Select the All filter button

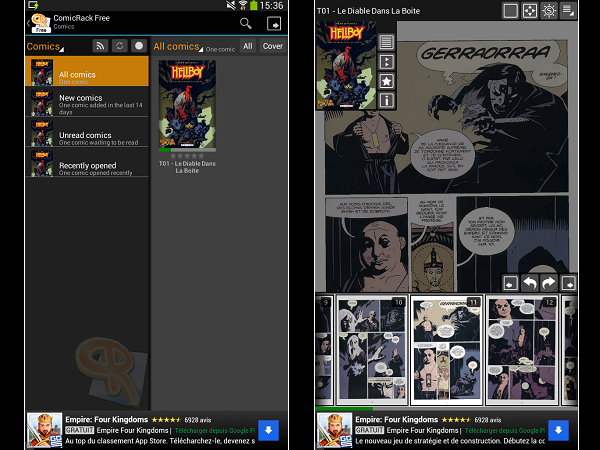point(248,46)
